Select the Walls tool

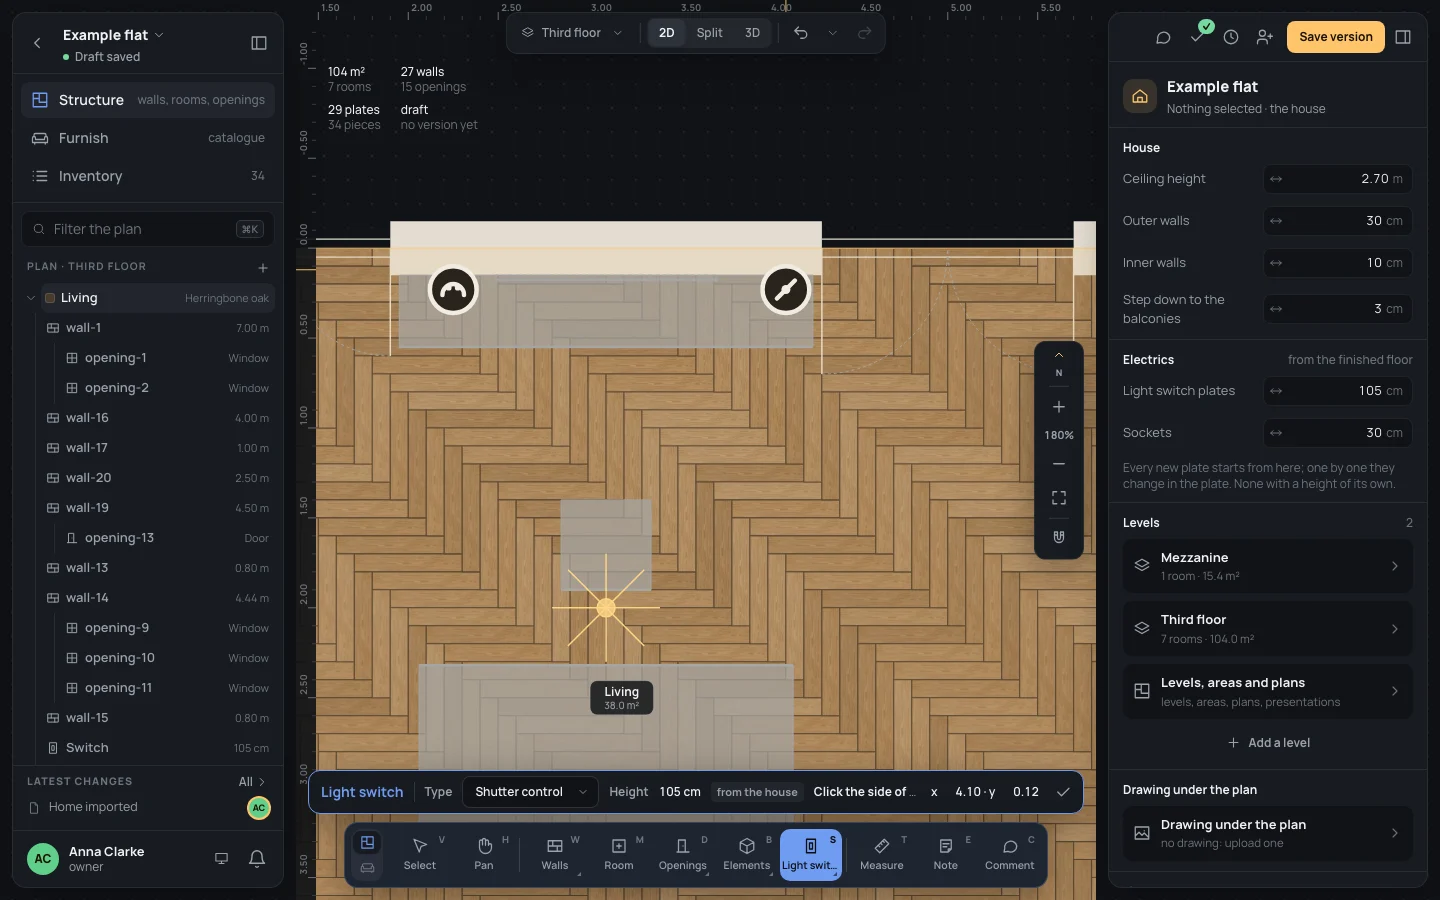(x=555, y=855)
